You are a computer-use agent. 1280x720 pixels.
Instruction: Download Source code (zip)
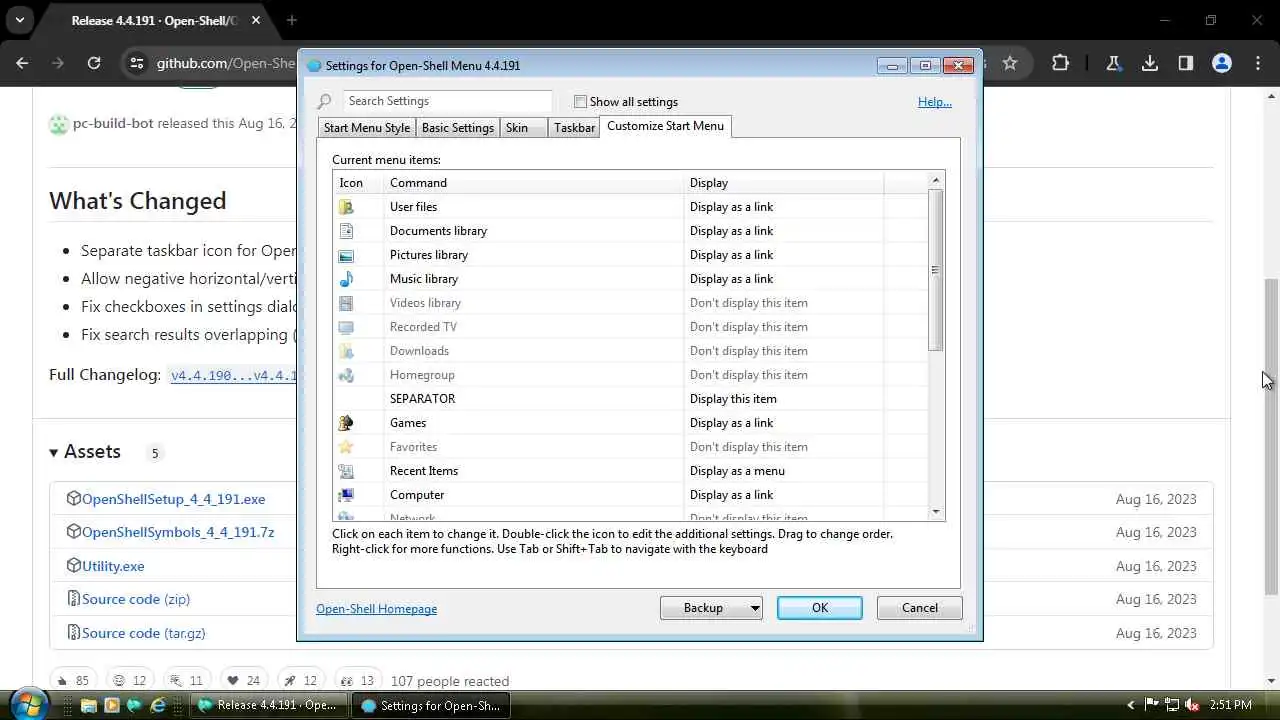[x=136, y=599]
